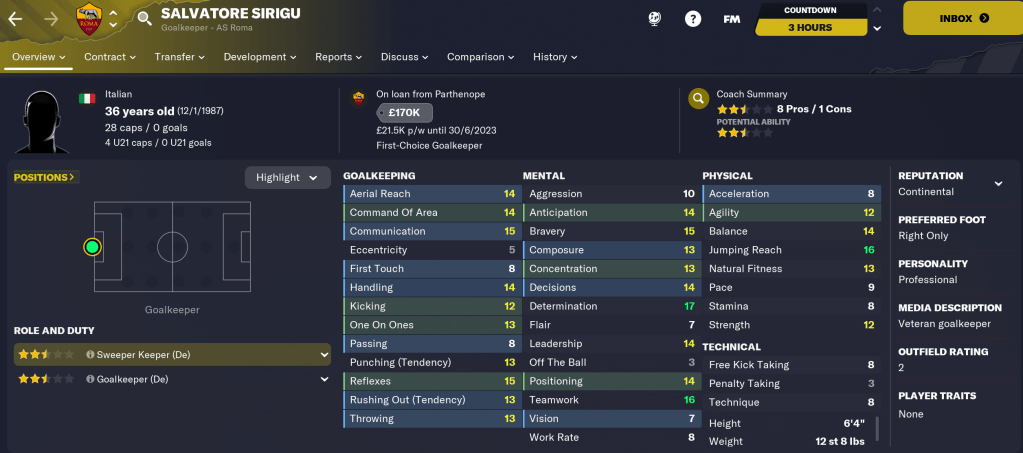Open the Positions link

[46, 177]
